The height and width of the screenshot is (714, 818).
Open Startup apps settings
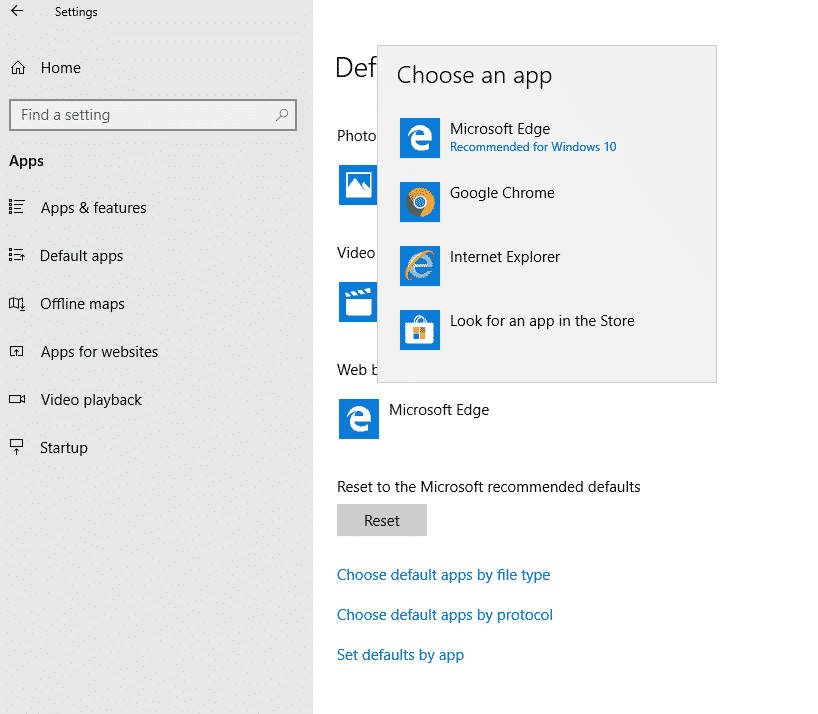coord(63,448)
